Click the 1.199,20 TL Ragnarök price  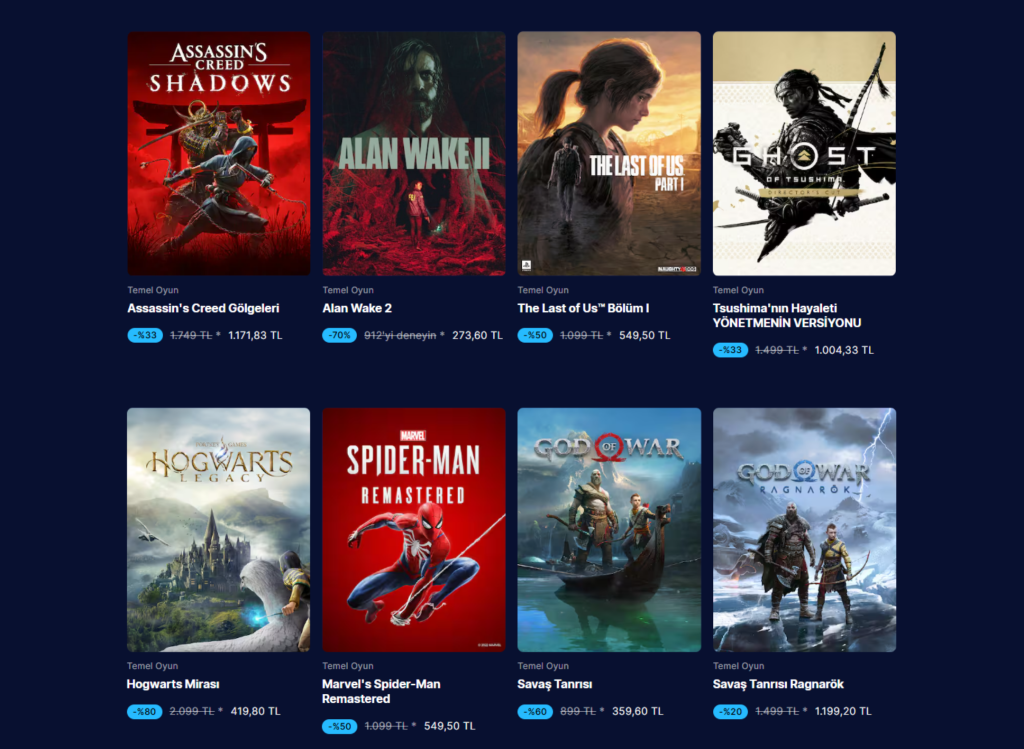click(x=843, y=712)
